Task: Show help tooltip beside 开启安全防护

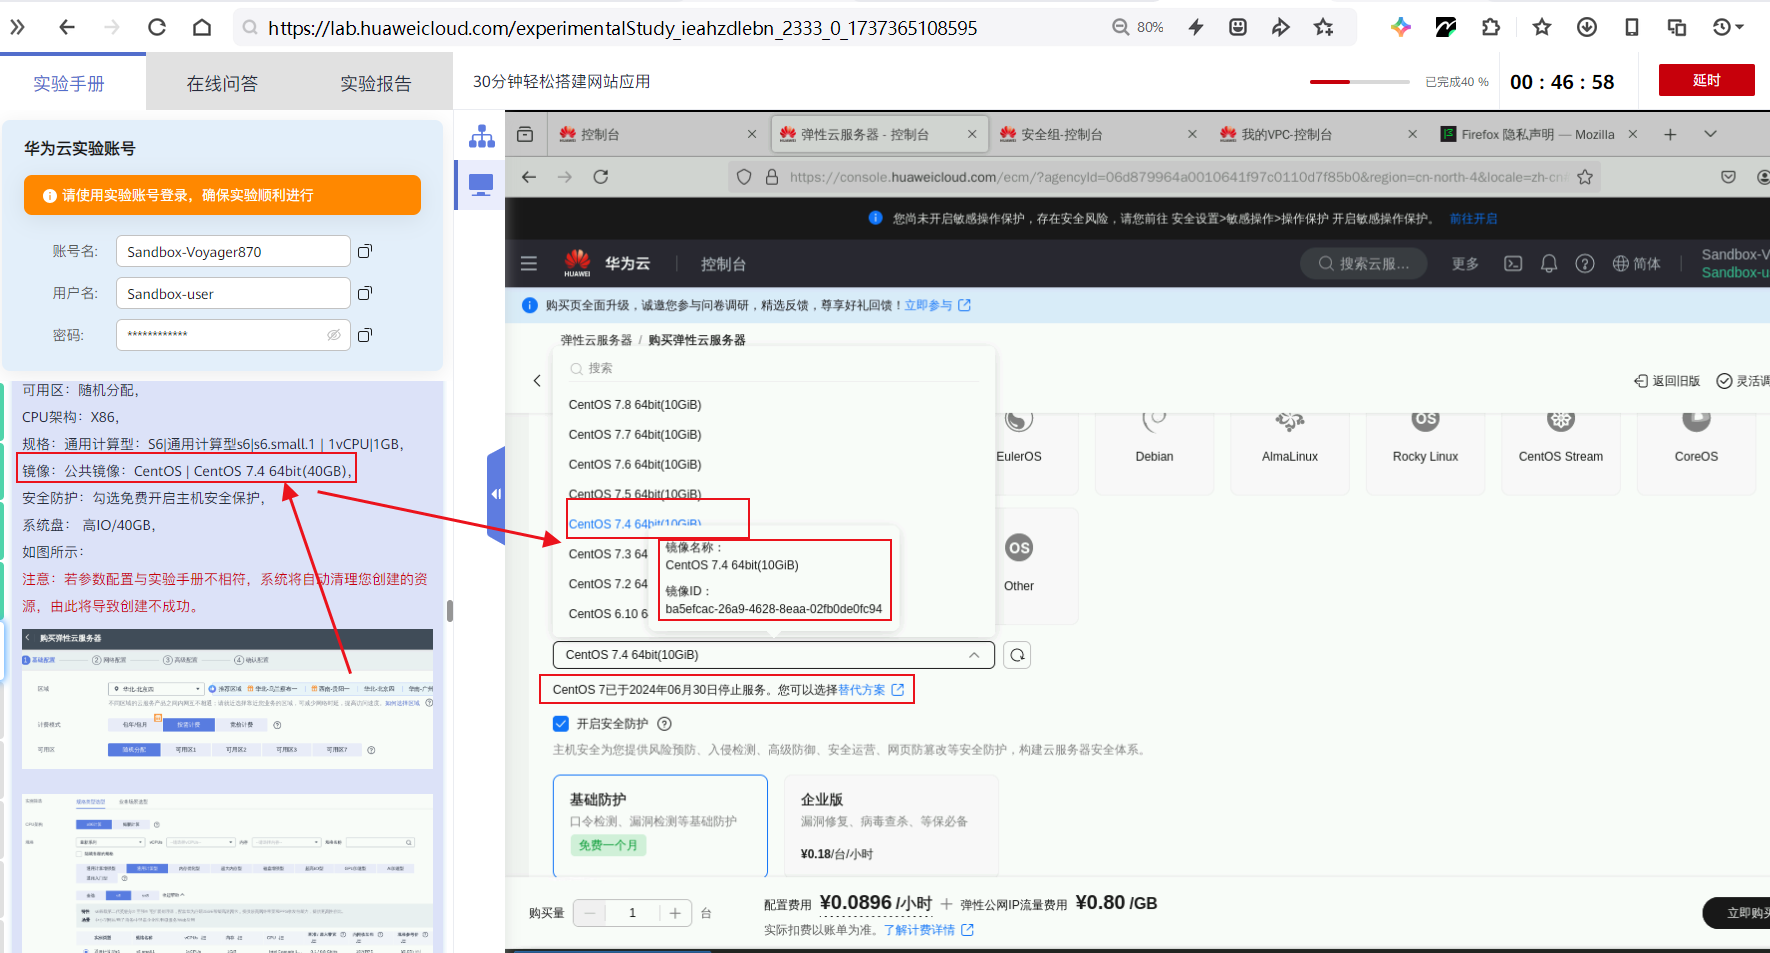Action: click(664, 724)
